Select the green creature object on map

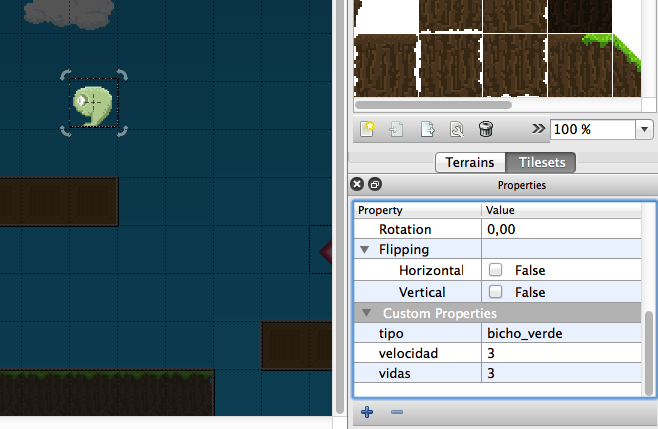(93, 105)
